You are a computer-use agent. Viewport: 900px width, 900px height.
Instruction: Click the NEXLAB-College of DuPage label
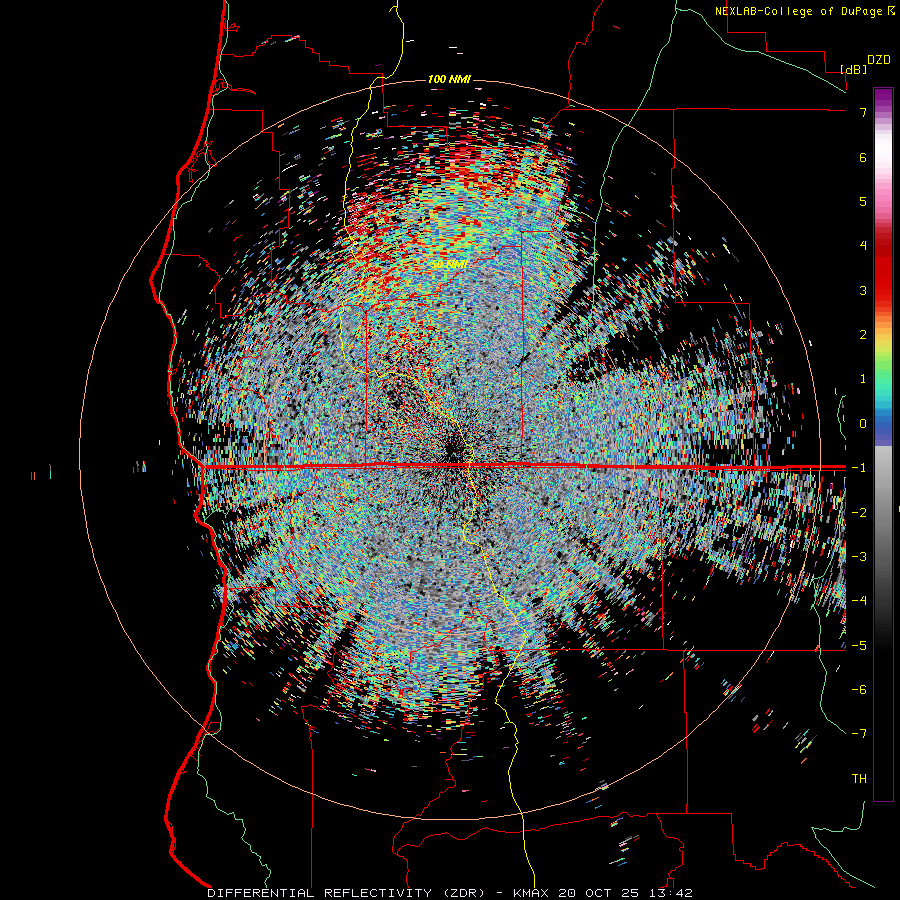click(x=798, y=11)
